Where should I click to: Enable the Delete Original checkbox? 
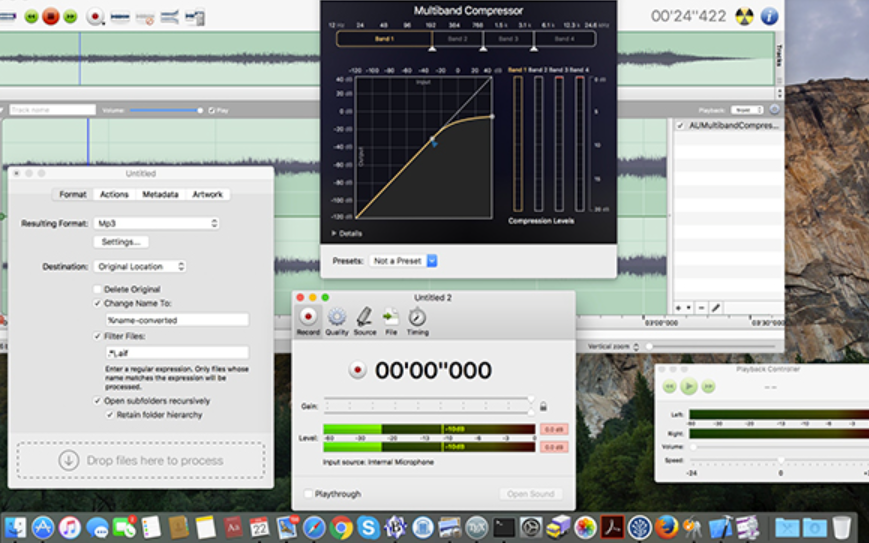pyautogui.click(x=98, y=289)
